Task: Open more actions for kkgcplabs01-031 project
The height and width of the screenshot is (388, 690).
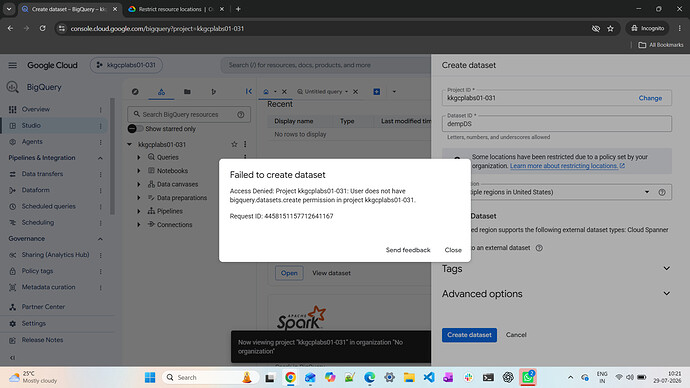Action: (245, 144)
